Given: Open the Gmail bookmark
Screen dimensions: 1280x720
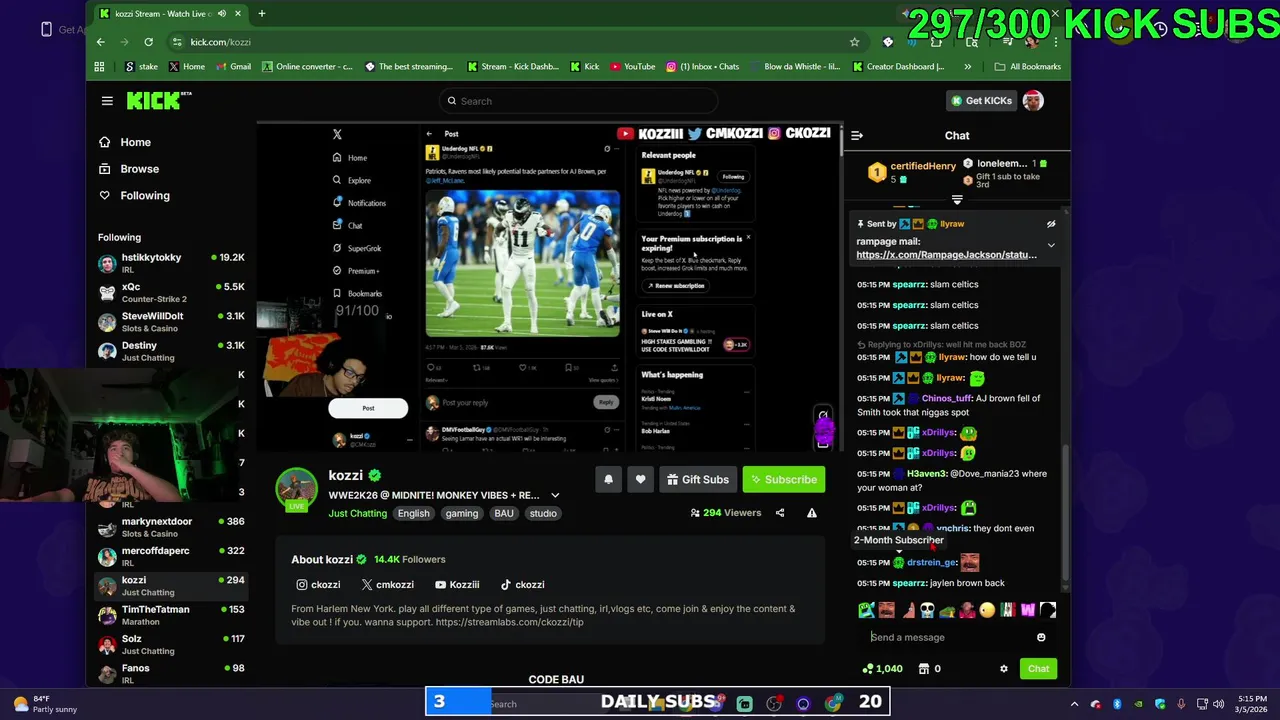Looking at the screenshot, I should coord(234,67).
